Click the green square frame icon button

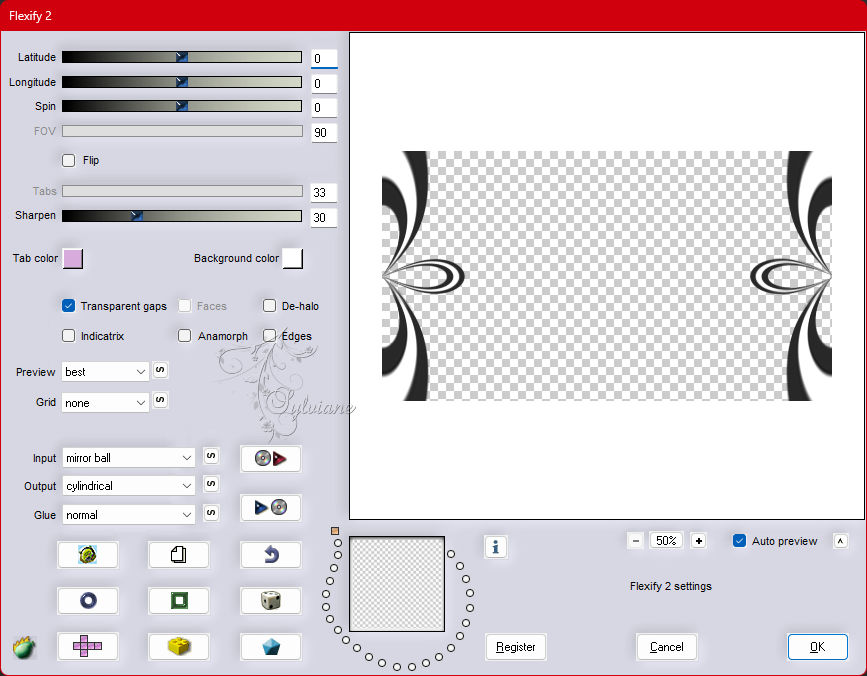(x=179, y=600)
